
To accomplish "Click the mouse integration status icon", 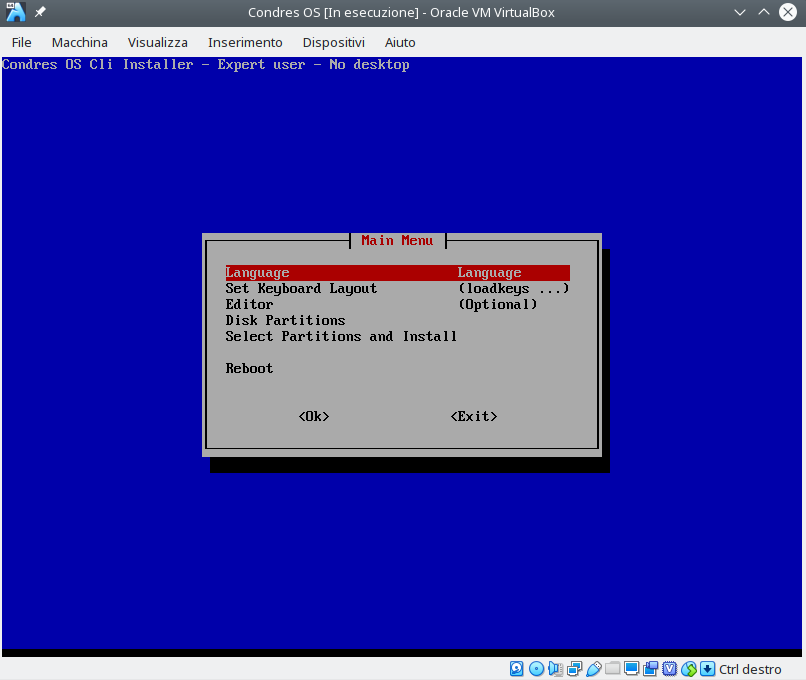I will tap(688, 669).
